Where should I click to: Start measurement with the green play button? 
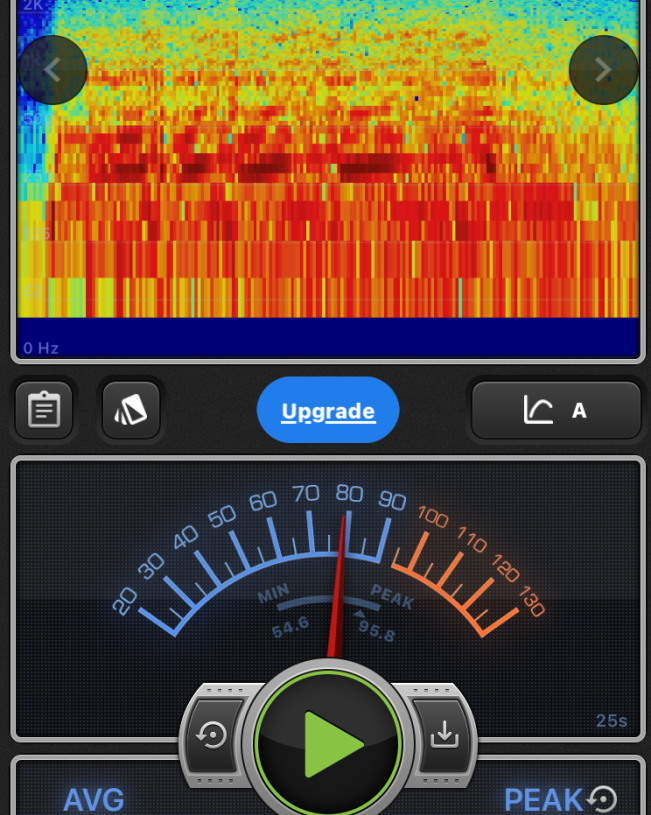(329, 744)
